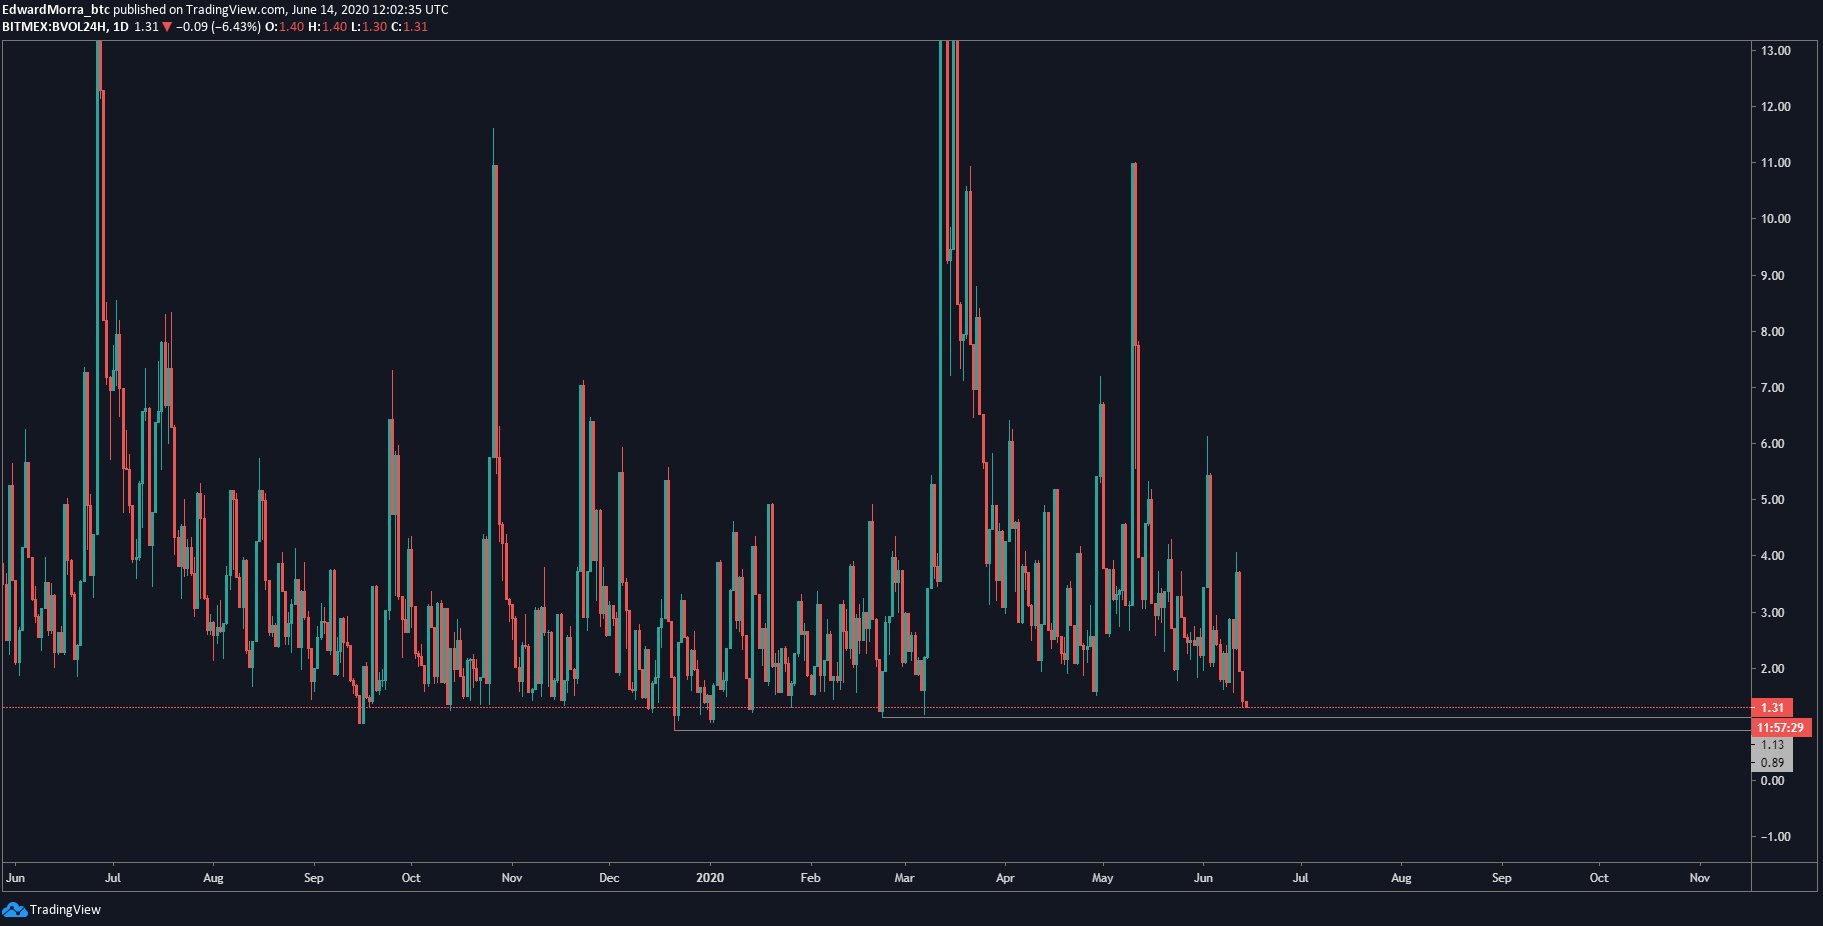Click 11.00 on the price axis

[1775, 162]
